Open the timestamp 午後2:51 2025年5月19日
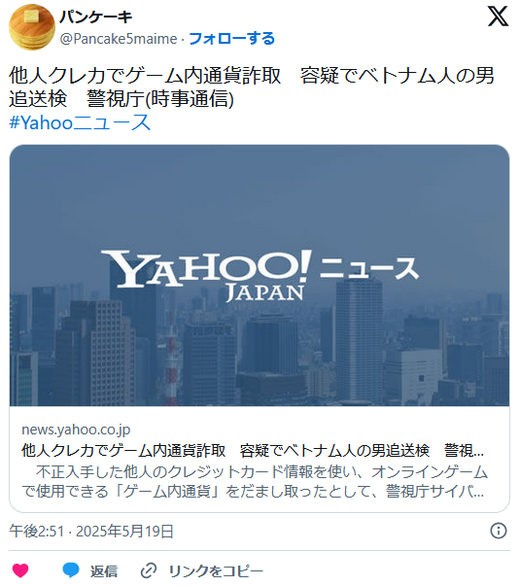Viewport: 520px width, 586px height. coord(91,531)
